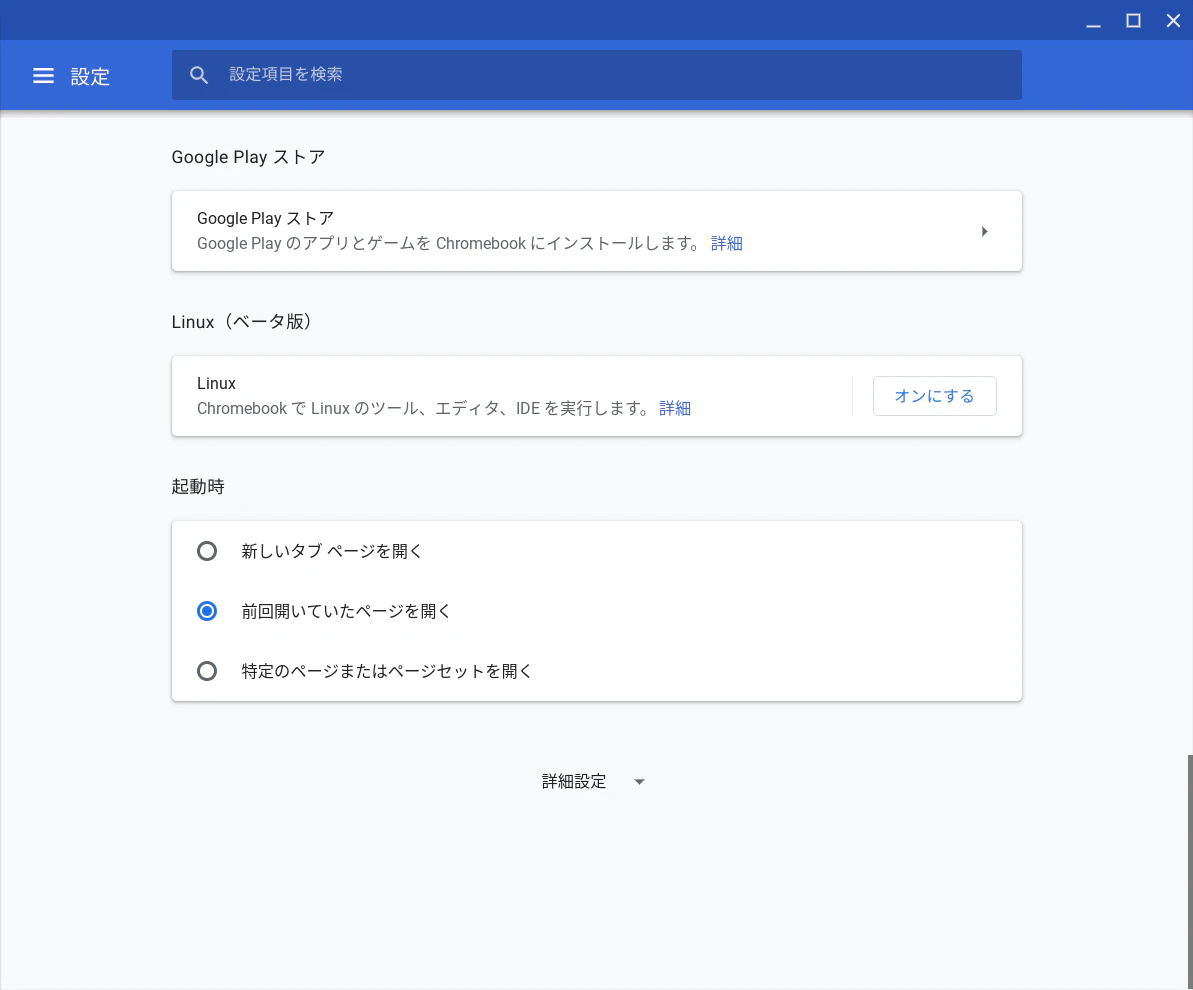Screen dimensions: 1193x990
Task: Click the 詳細設定 dropdown arrow
Action: 639,782
